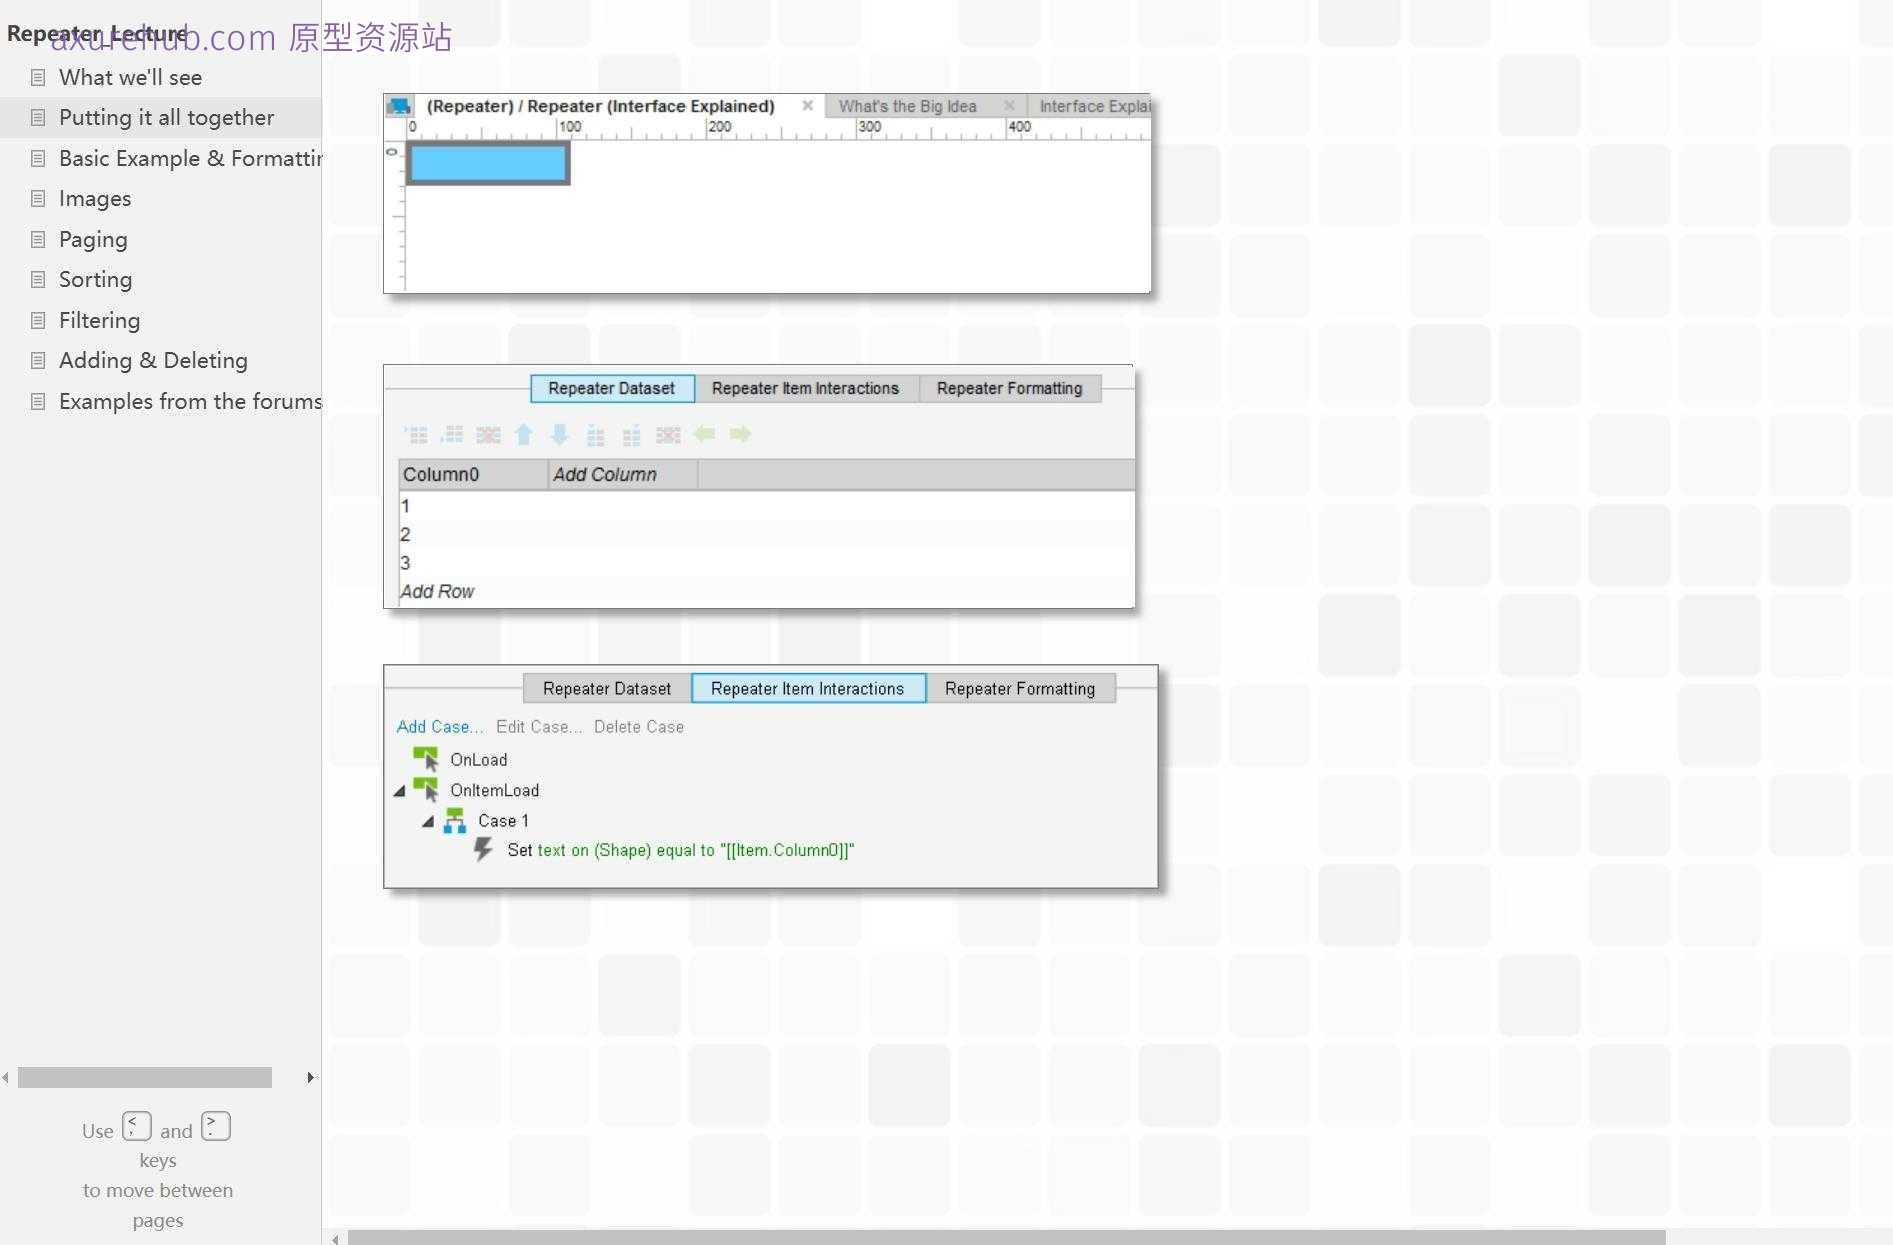Click the OnLoad event icon
1893x1245 pixels.
[426, 759]
